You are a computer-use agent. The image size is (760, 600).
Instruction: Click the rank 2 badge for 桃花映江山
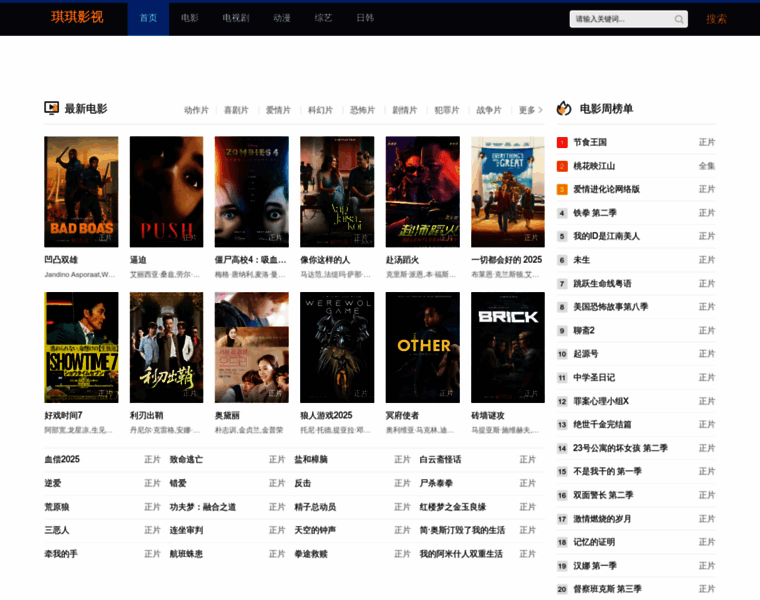point(562,166)
